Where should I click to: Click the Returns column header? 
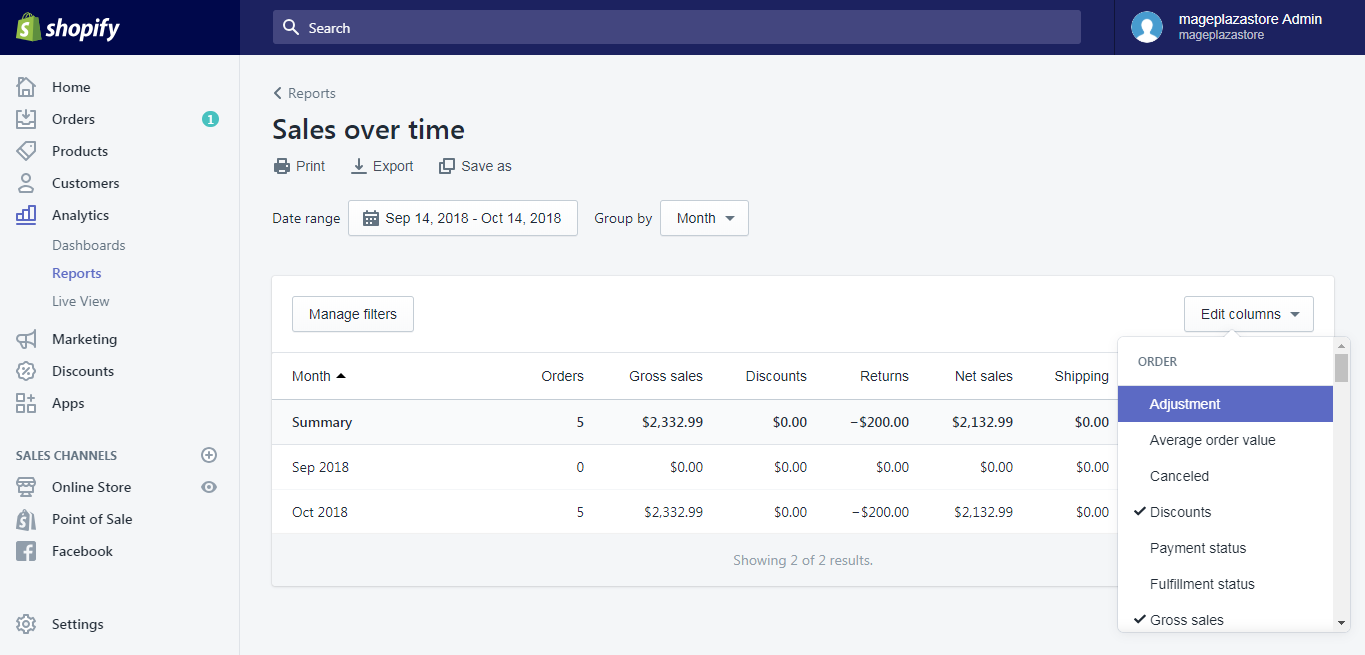click(x=884, y=376)
